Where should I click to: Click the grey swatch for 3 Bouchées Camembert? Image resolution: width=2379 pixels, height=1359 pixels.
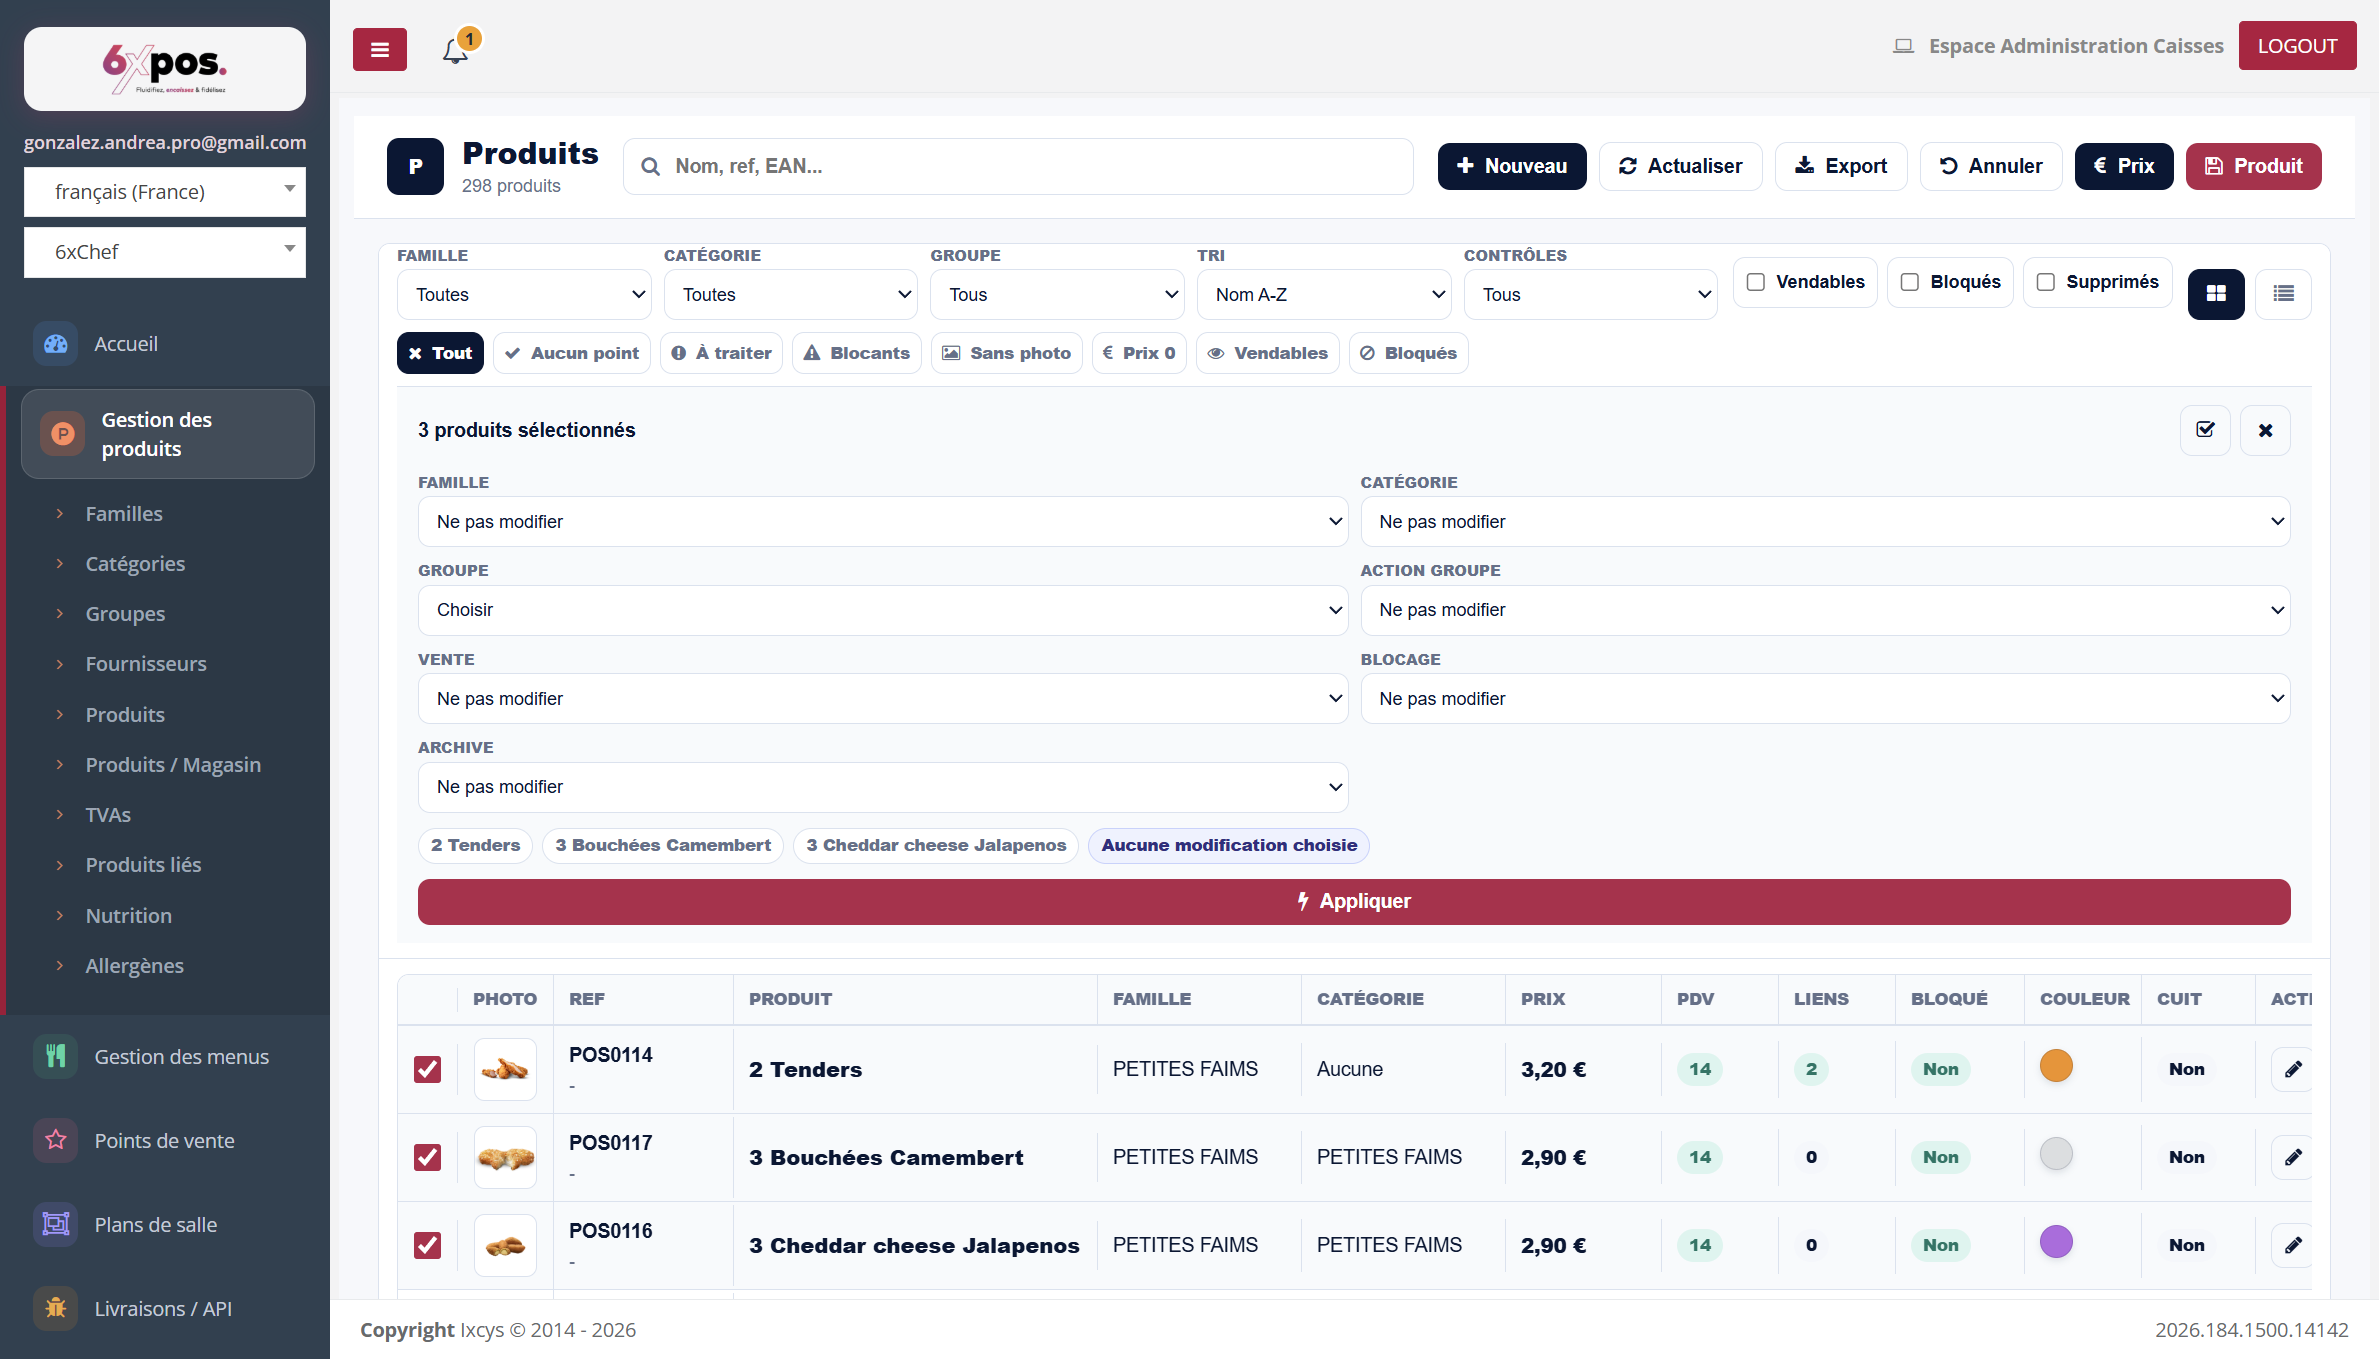(2056, 1154)
